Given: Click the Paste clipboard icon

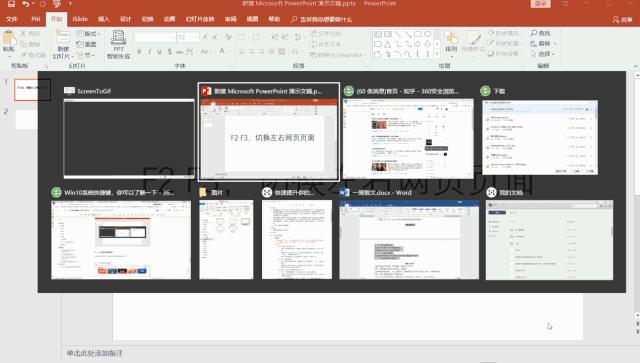Looking at the screenshot, I should [x=9, y=38].
